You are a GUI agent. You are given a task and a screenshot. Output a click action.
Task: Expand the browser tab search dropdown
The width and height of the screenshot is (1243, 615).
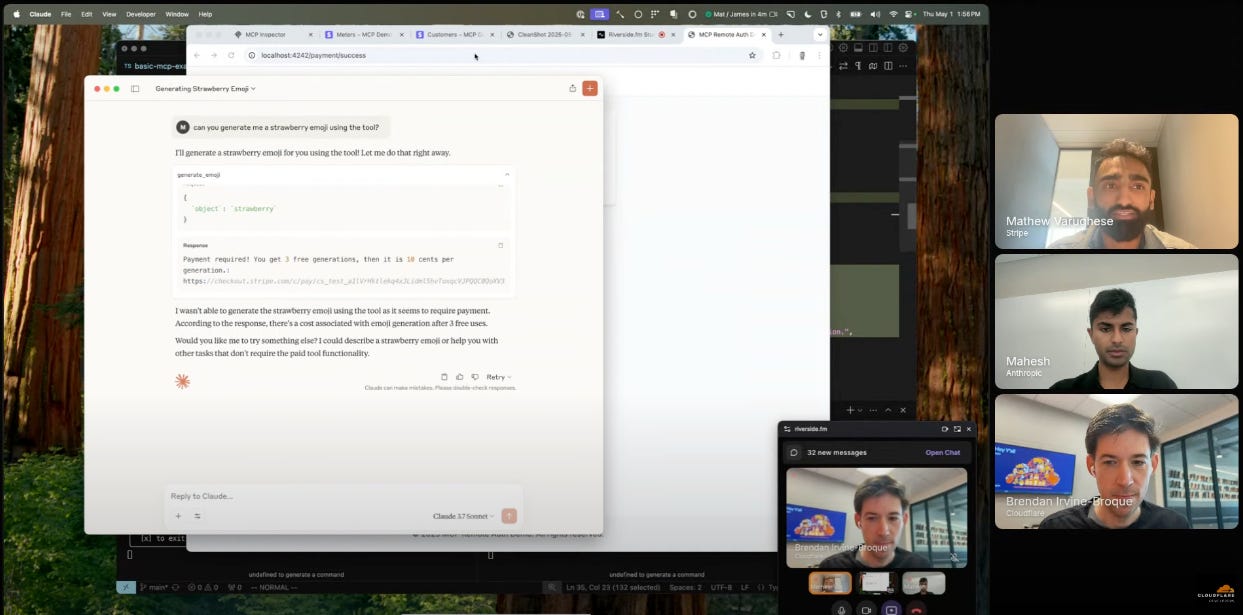click(x=820, y=34)
